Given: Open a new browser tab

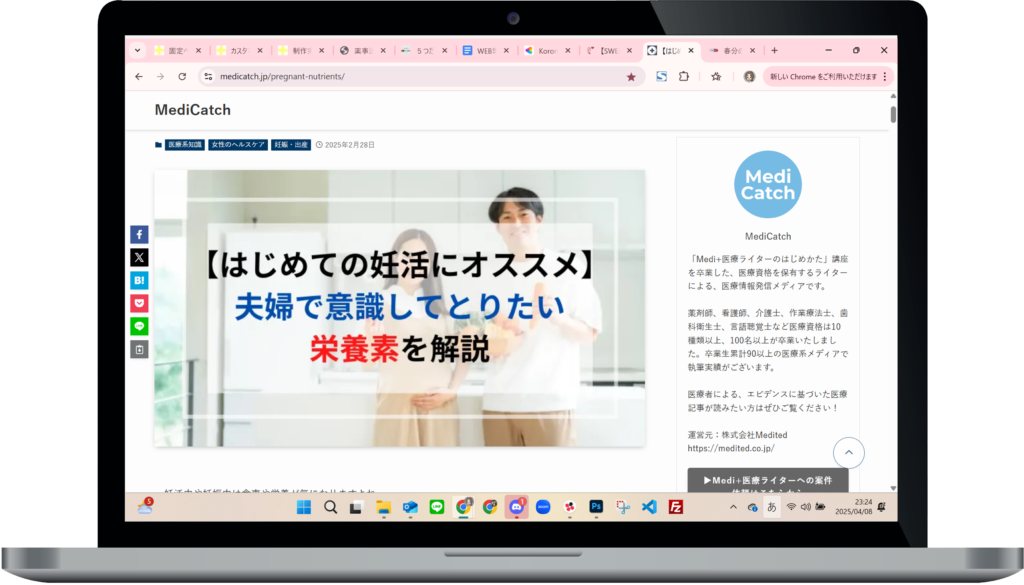Looking at the screenshot, I should 774,50.
